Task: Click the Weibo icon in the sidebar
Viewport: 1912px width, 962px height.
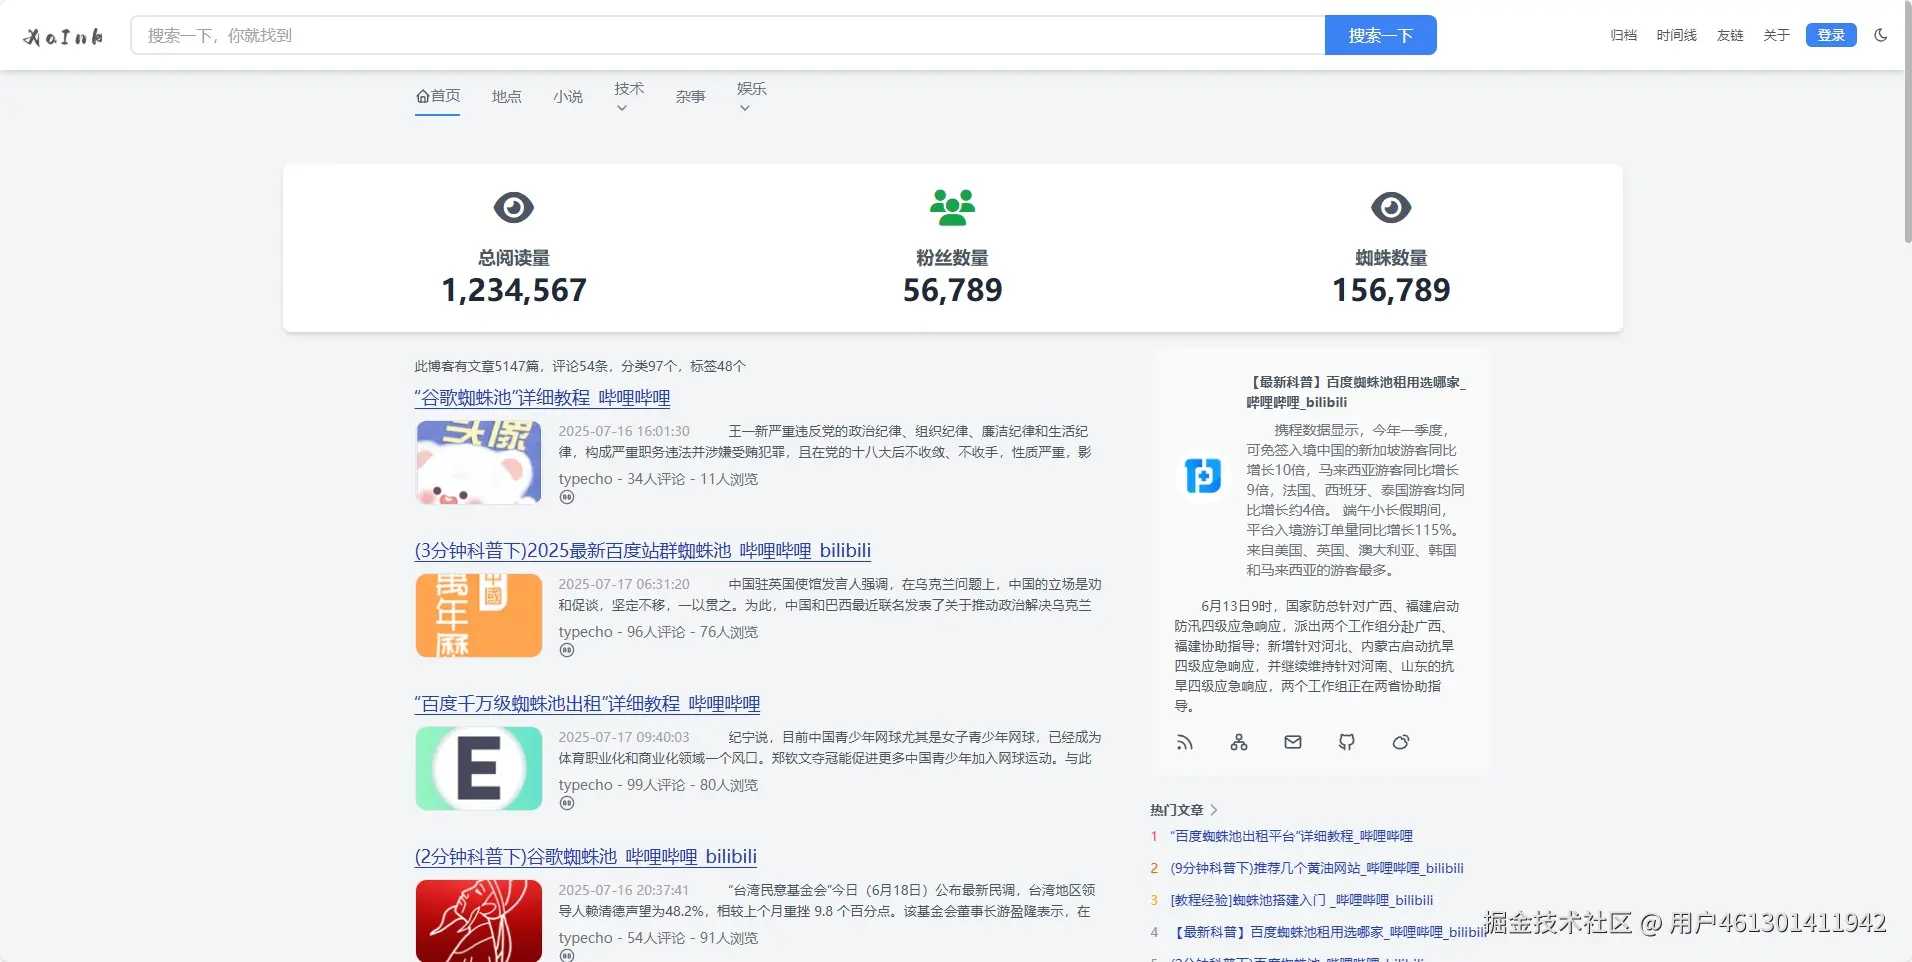Action: pos(1402,742)
